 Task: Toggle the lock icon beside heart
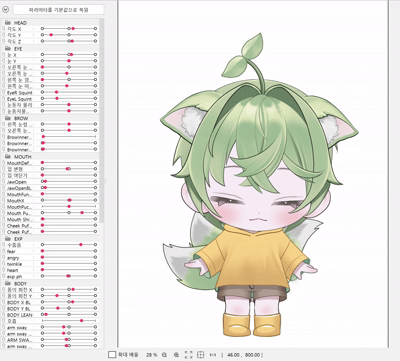point(4,270)
